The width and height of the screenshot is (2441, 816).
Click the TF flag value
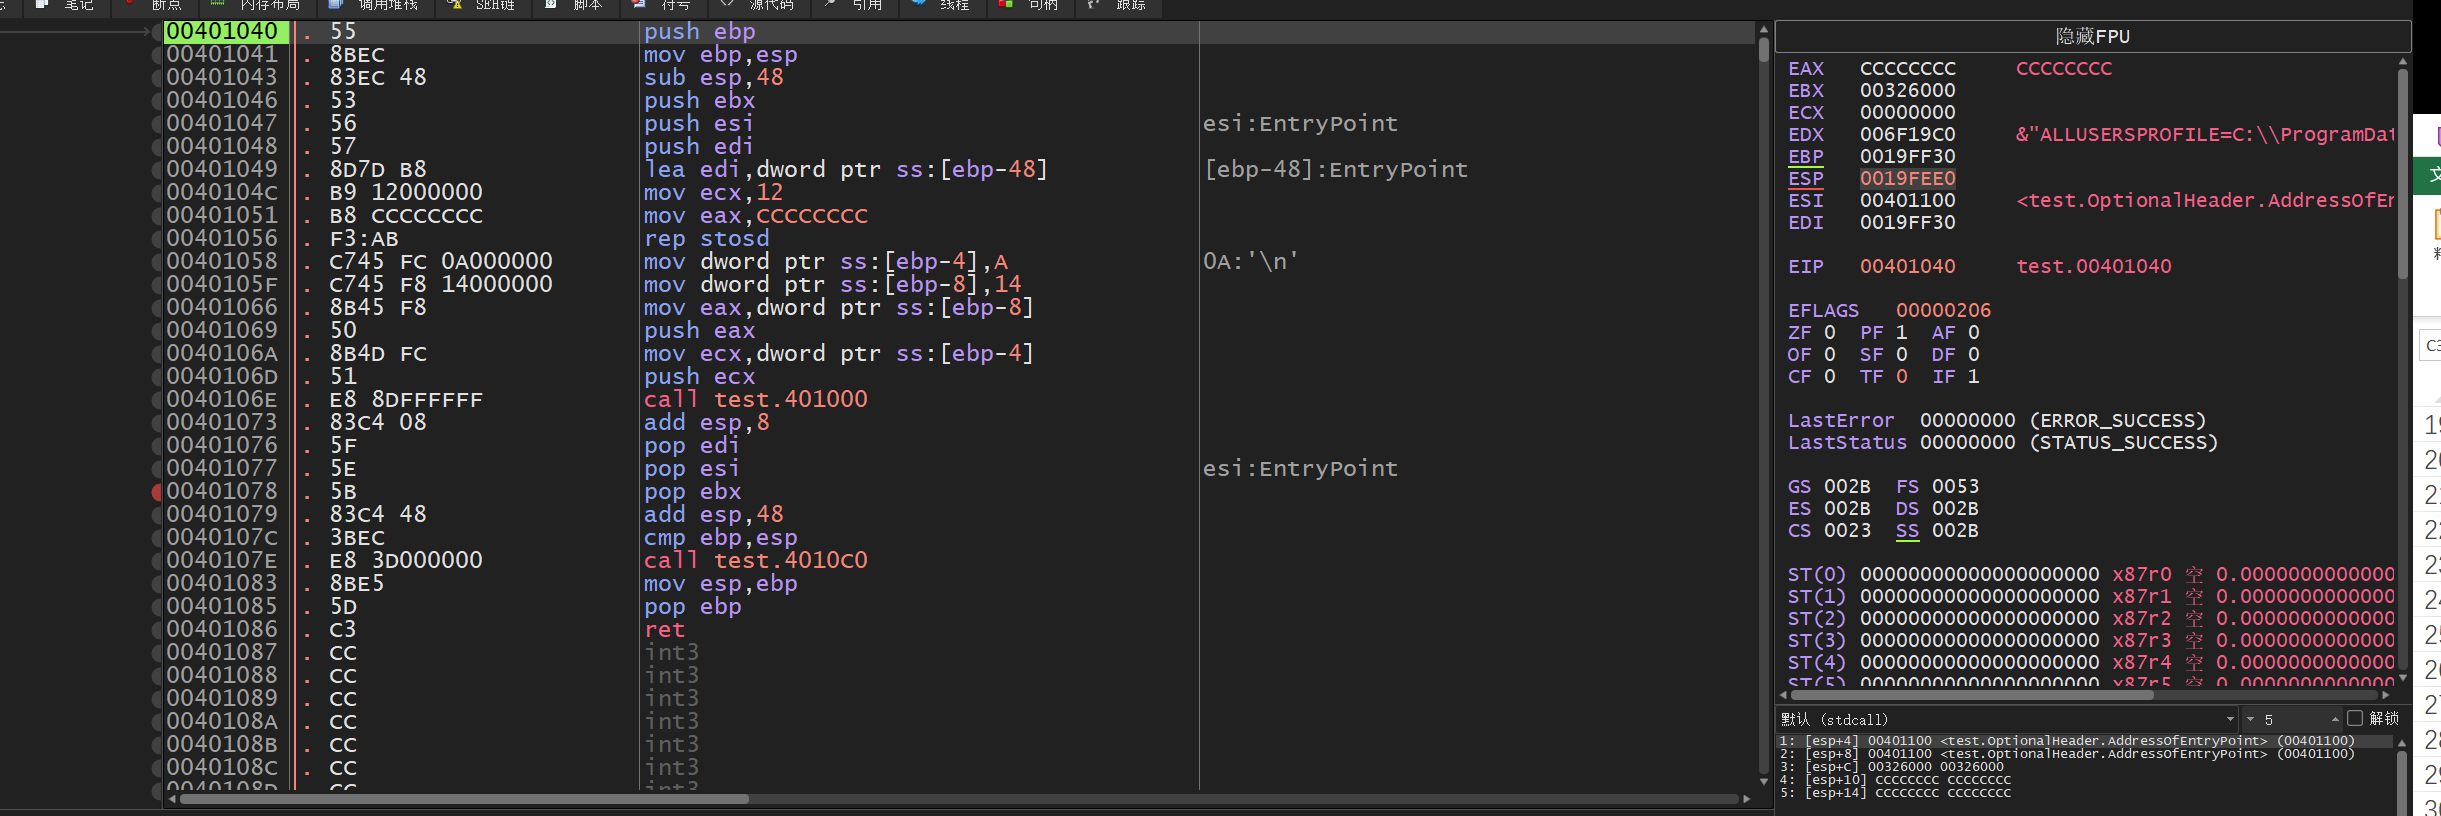point(1901,377)
